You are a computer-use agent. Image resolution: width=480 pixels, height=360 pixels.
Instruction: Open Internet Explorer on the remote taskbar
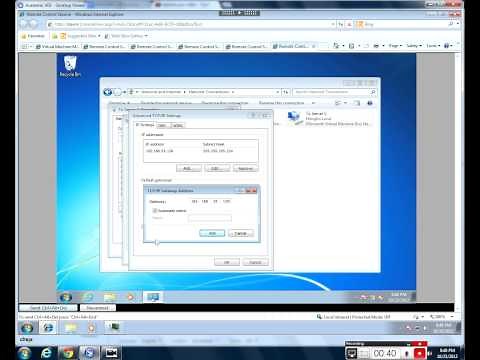(x=87, y=297)
